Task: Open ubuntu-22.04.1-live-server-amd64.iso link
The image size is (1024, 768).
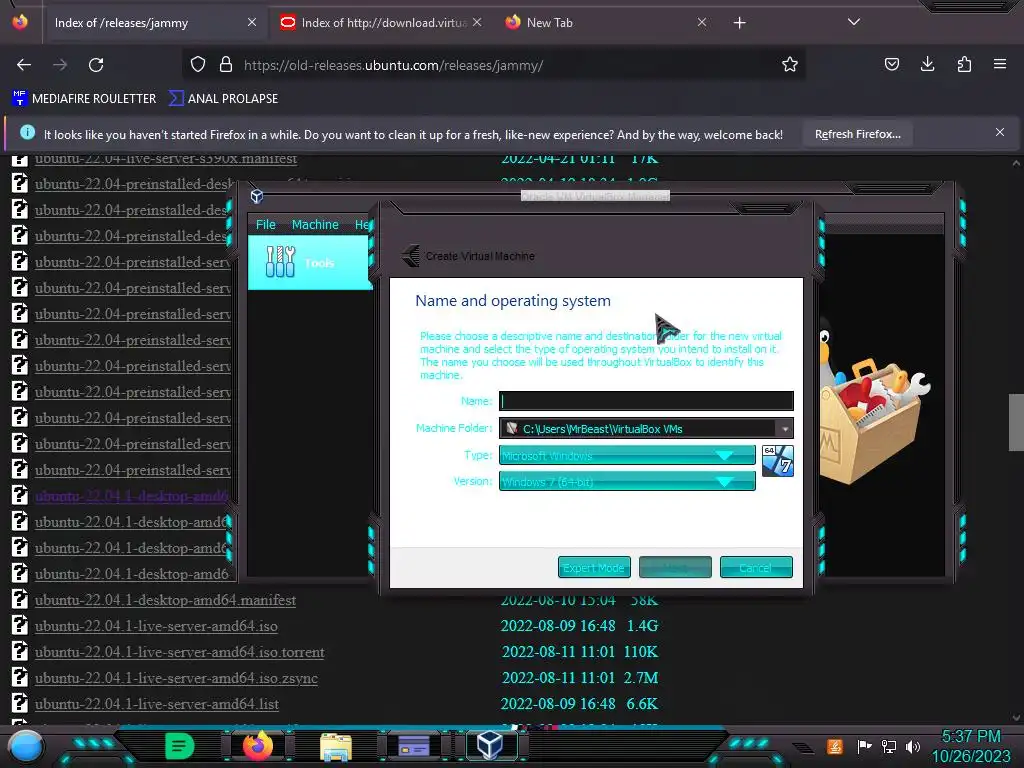Action: pyautogui.click(x=156, y=626)
